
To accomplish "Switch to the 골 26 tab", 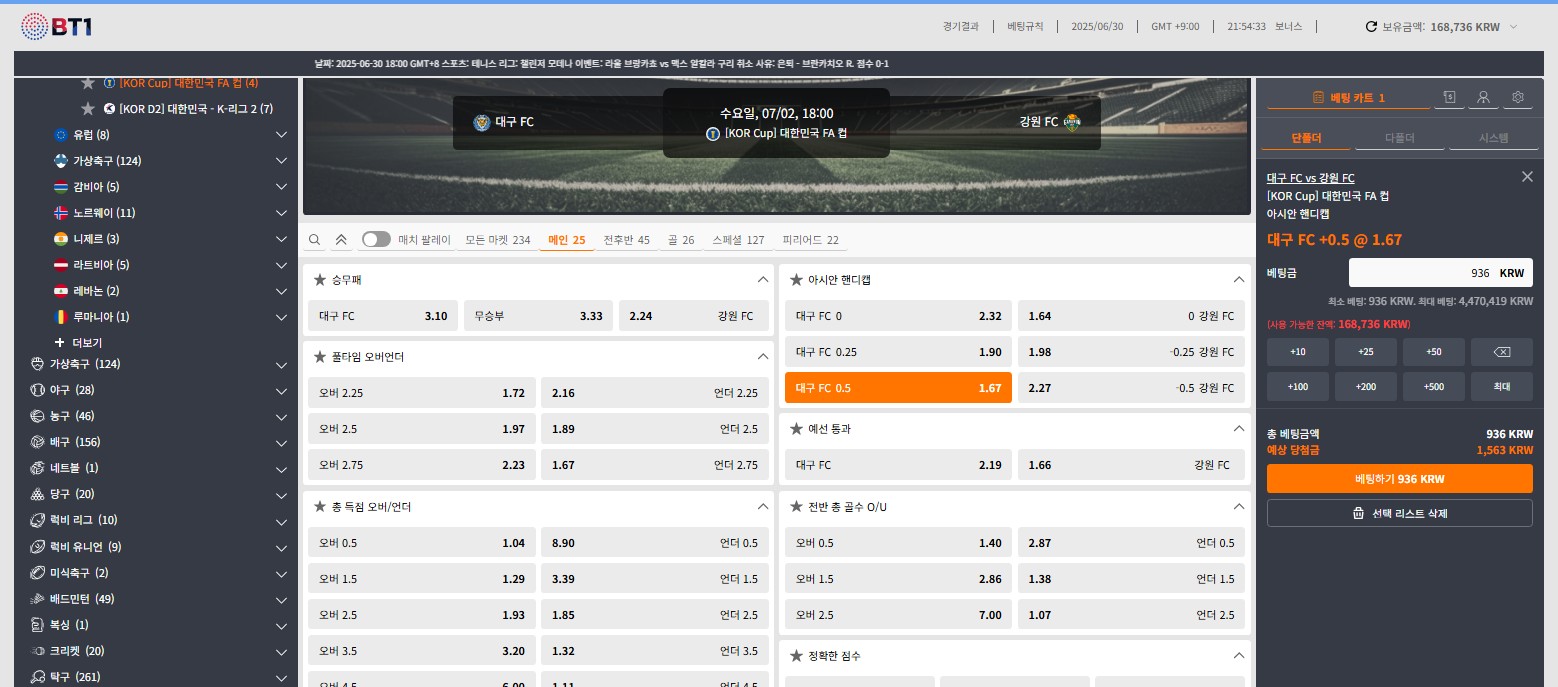I will point(681,240).
